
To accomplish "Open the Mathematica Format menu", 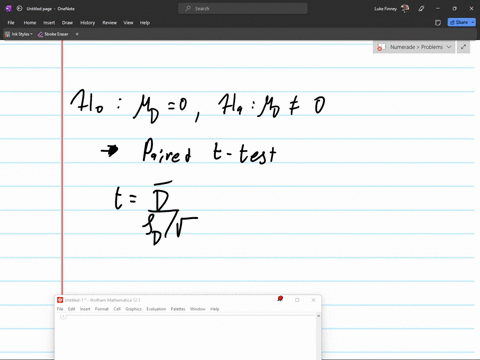I will pyautogui.click(x=102, y=309).
